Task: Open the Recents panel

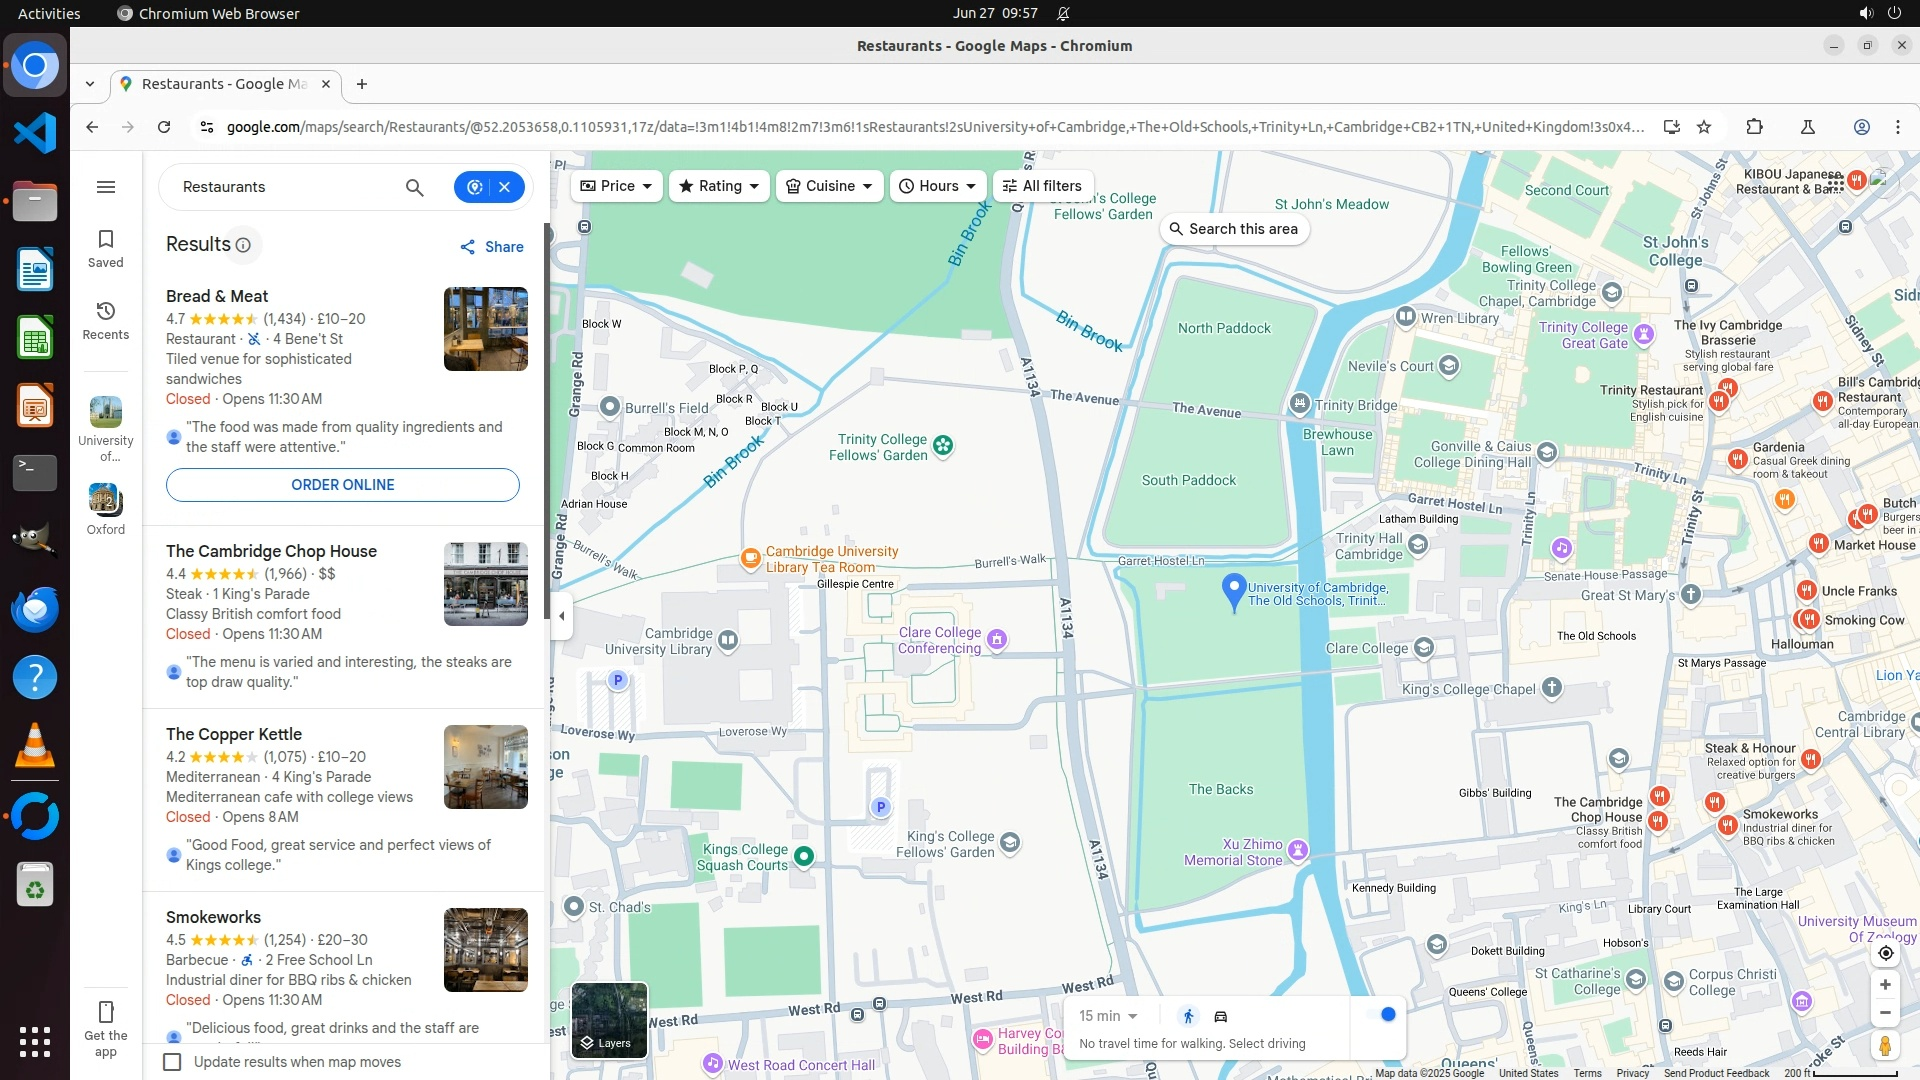Action: tap(105, 320)
